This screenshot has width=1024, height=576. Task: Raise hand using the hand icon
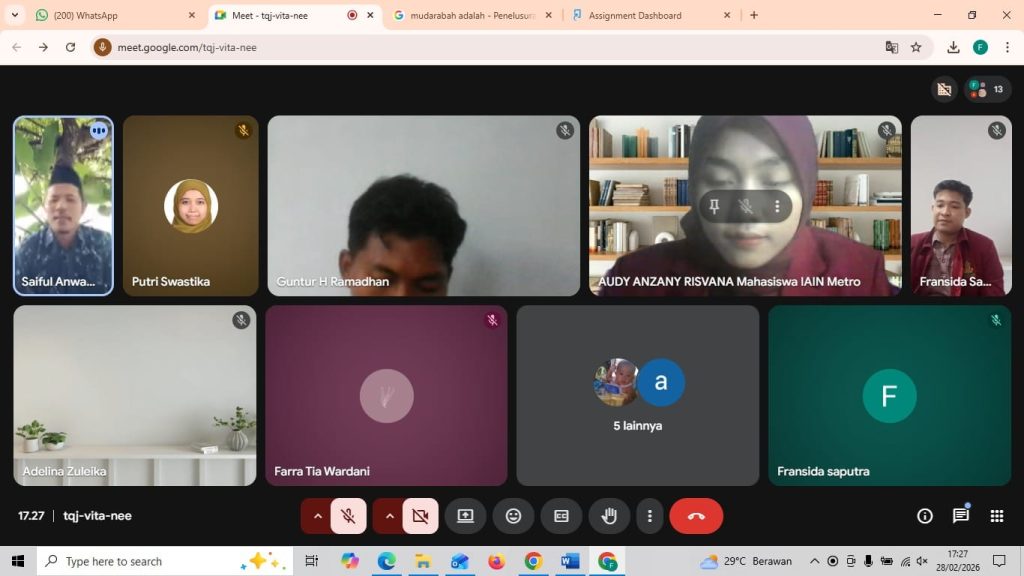[x=609, y=516]
